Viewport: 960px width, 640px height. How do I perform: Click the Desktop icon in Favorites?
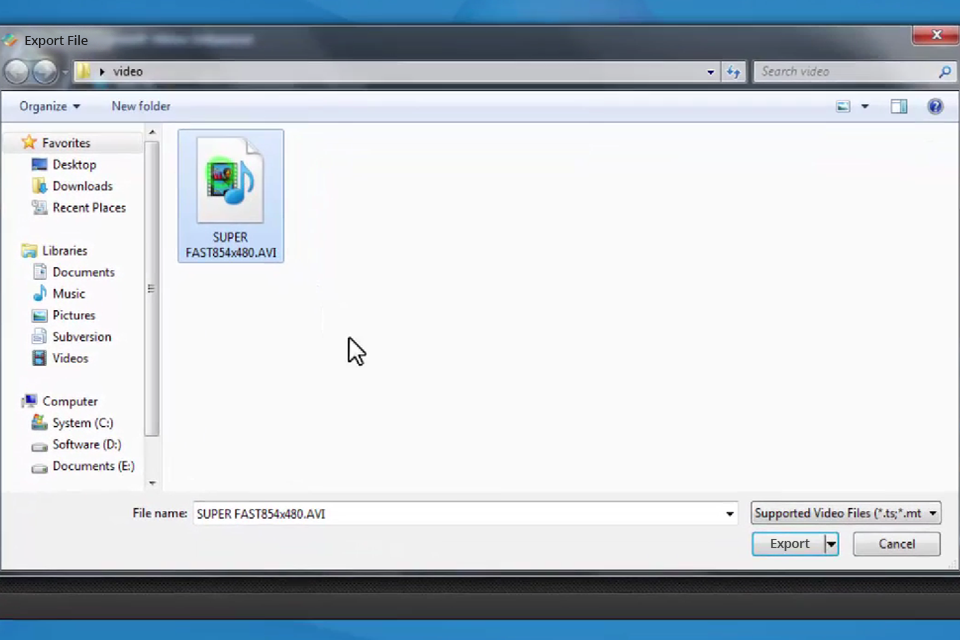point(39,164)
